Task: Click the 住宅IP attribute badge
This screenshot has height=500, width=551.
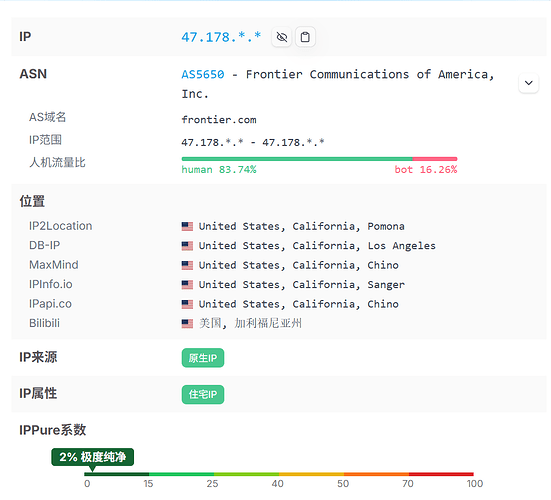Action: coord(203,394)
